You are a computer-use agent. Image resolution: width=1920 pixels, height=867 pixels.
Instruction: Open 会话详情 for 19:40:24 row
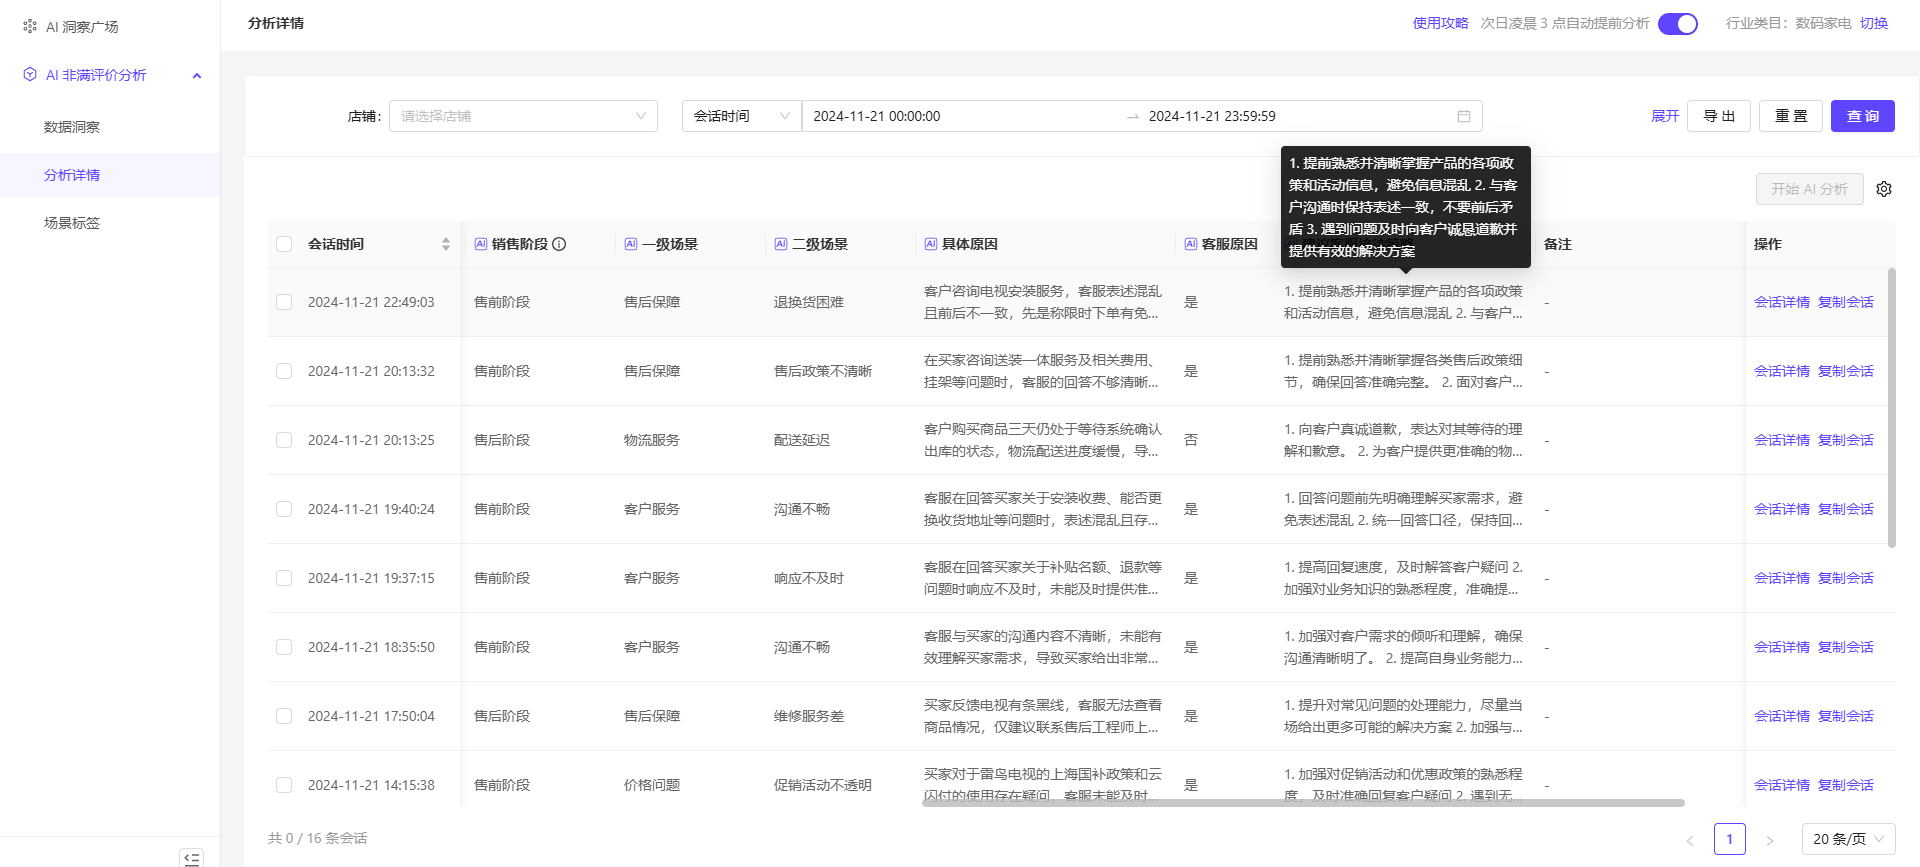[1781, 509]
